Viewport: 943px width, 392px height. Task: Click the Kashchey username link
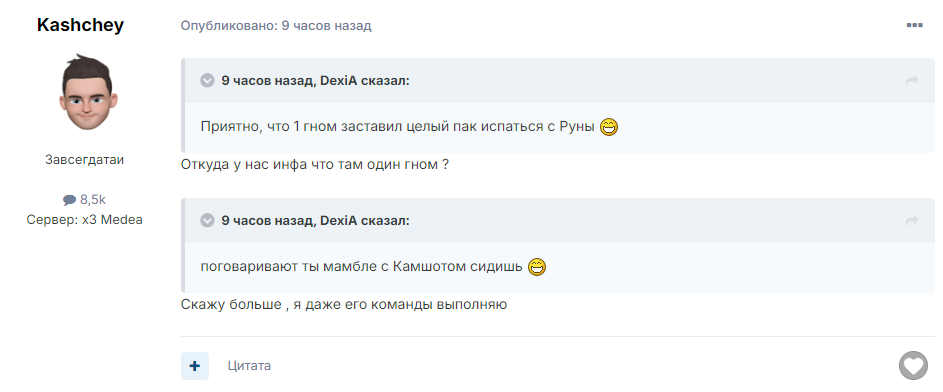pyautogui.click(x=80, y=25)
